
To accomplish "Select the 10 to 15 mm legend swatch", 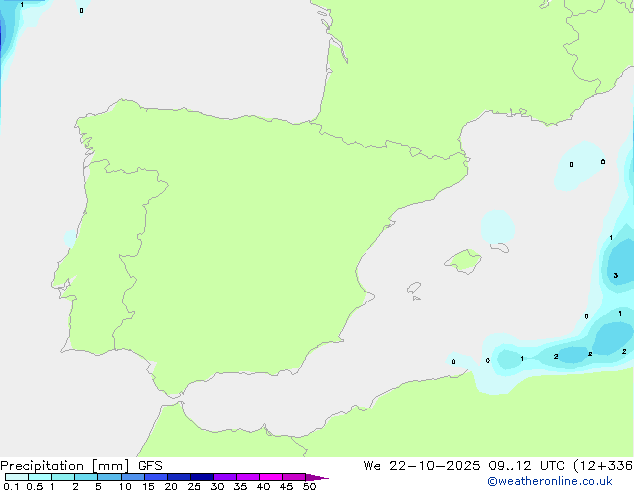I will (133, 477).
